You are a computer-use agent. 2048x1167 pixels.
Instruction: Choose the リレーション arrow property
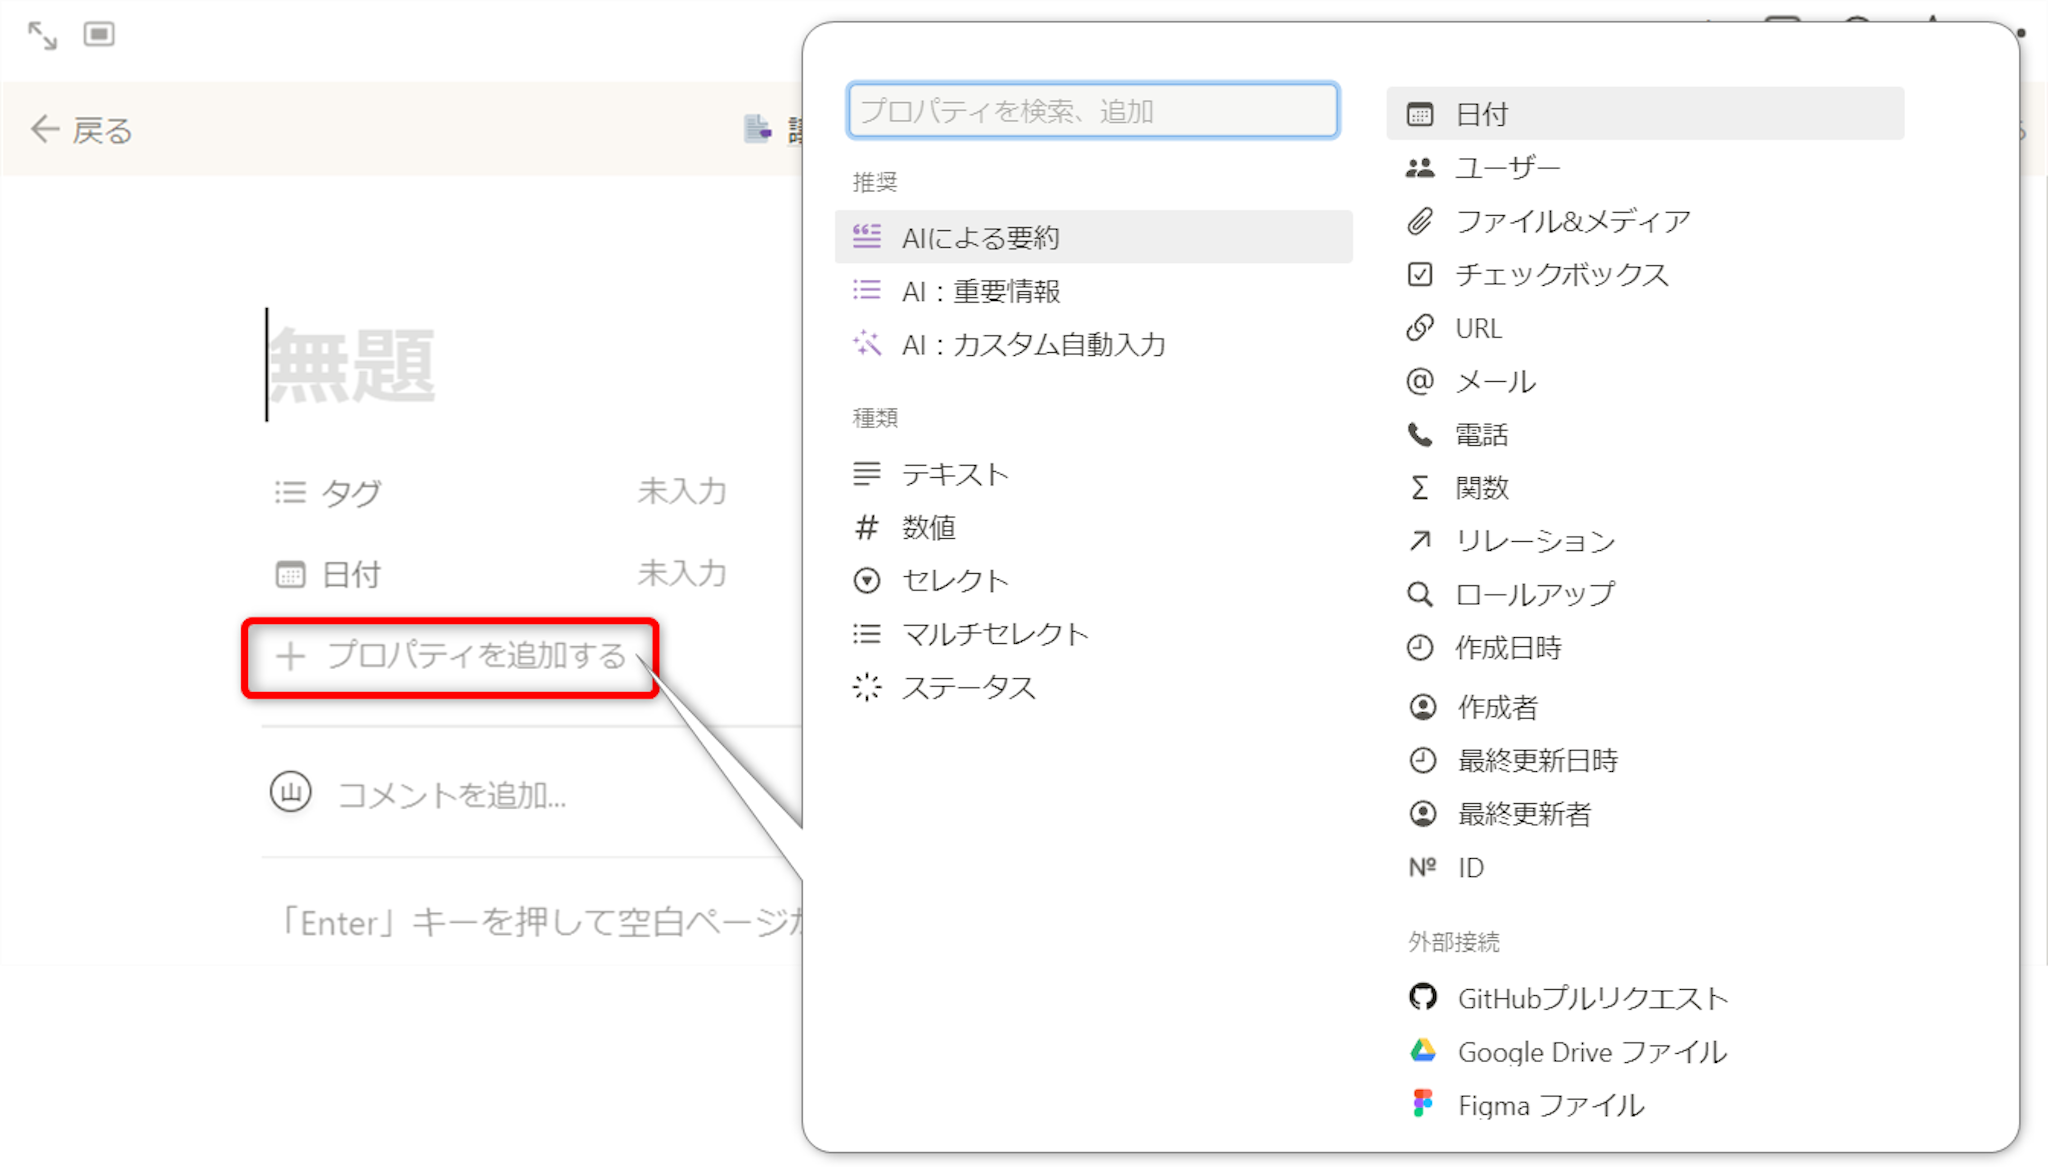[x=1534, y=541]
